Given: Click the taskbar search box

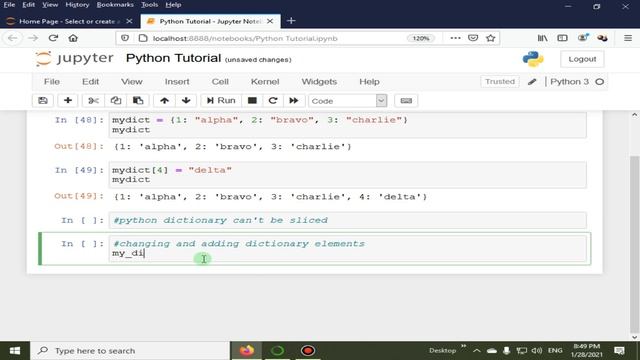Looking at the screenshot, I should 130,351.
